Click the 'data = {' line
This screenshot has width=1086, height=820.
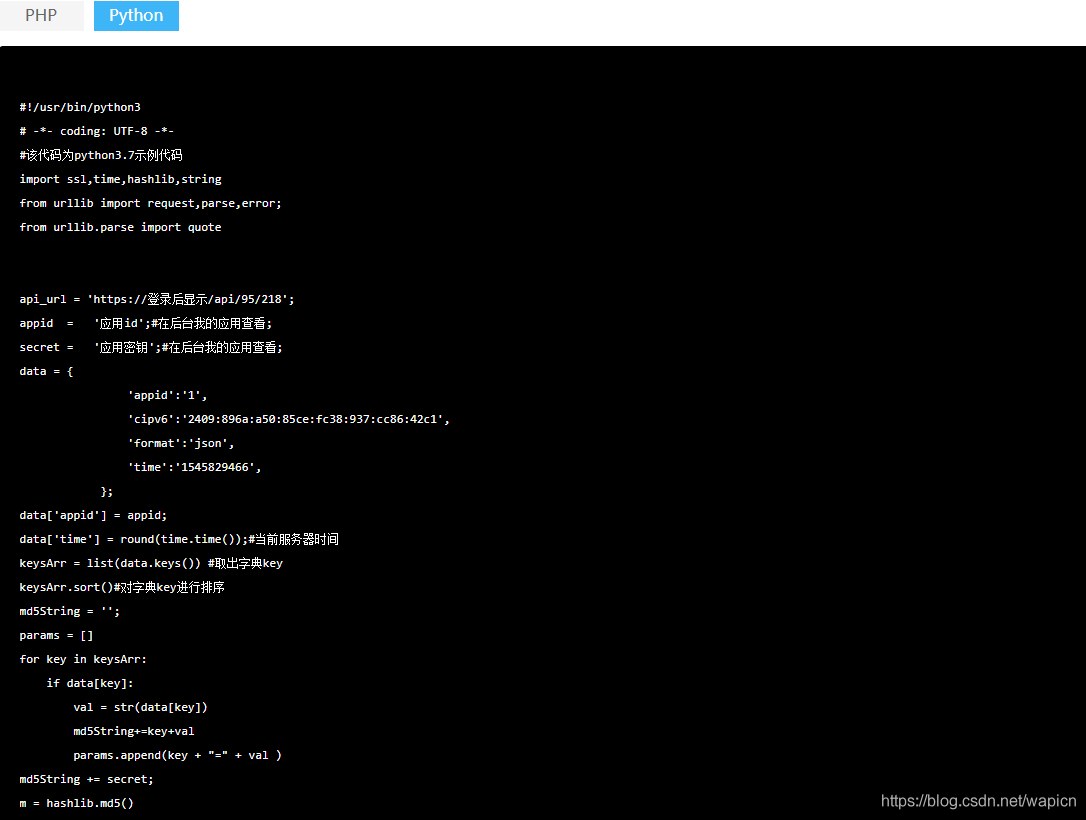pyautogui.click(x=46, y=371)
